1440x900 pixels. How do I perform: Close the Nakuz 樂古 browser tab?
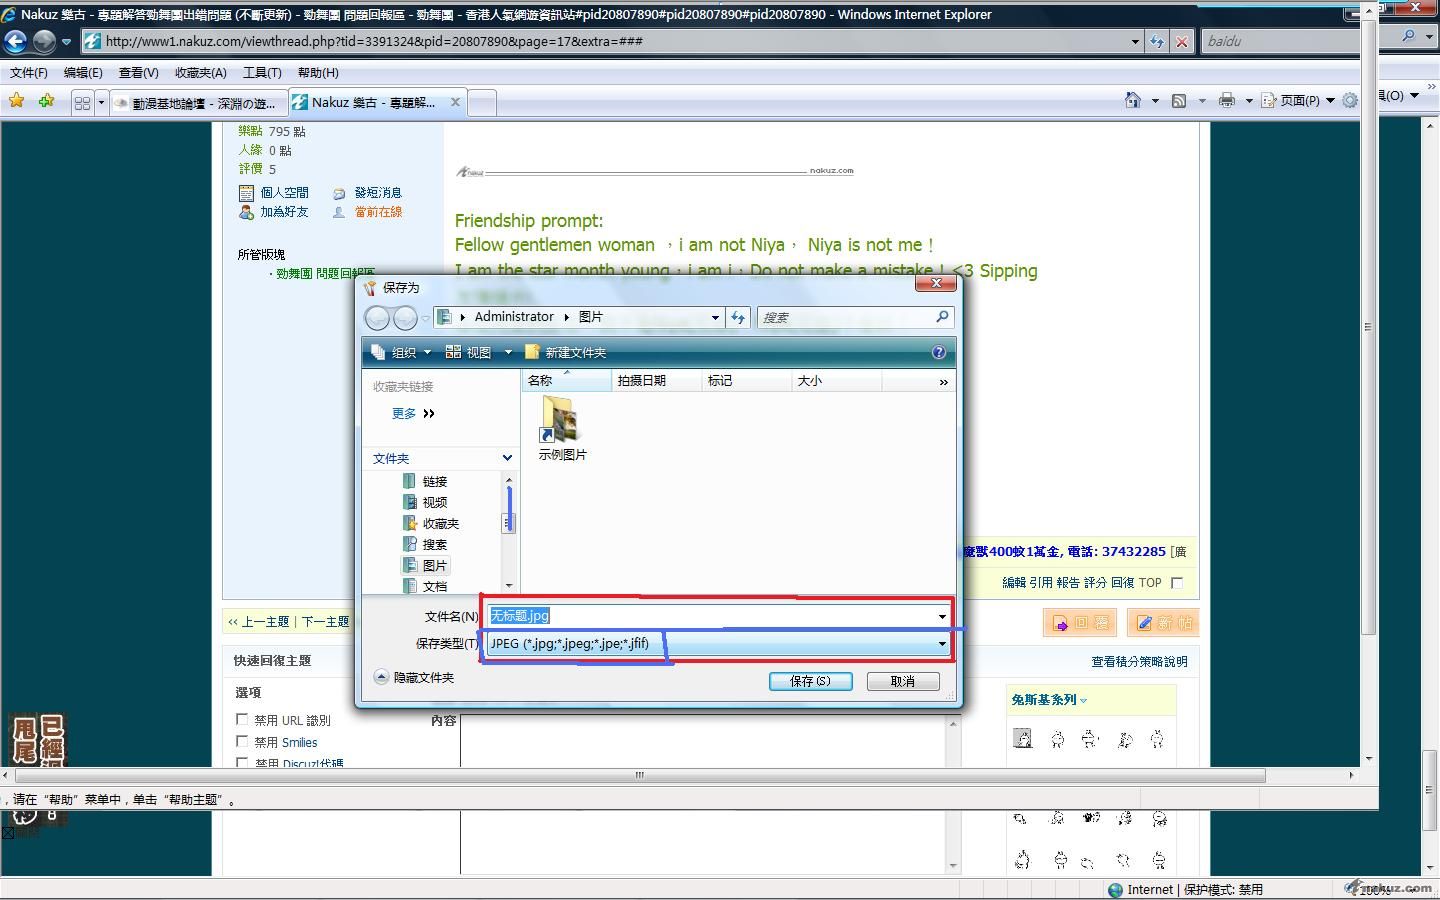pos(455,102)
